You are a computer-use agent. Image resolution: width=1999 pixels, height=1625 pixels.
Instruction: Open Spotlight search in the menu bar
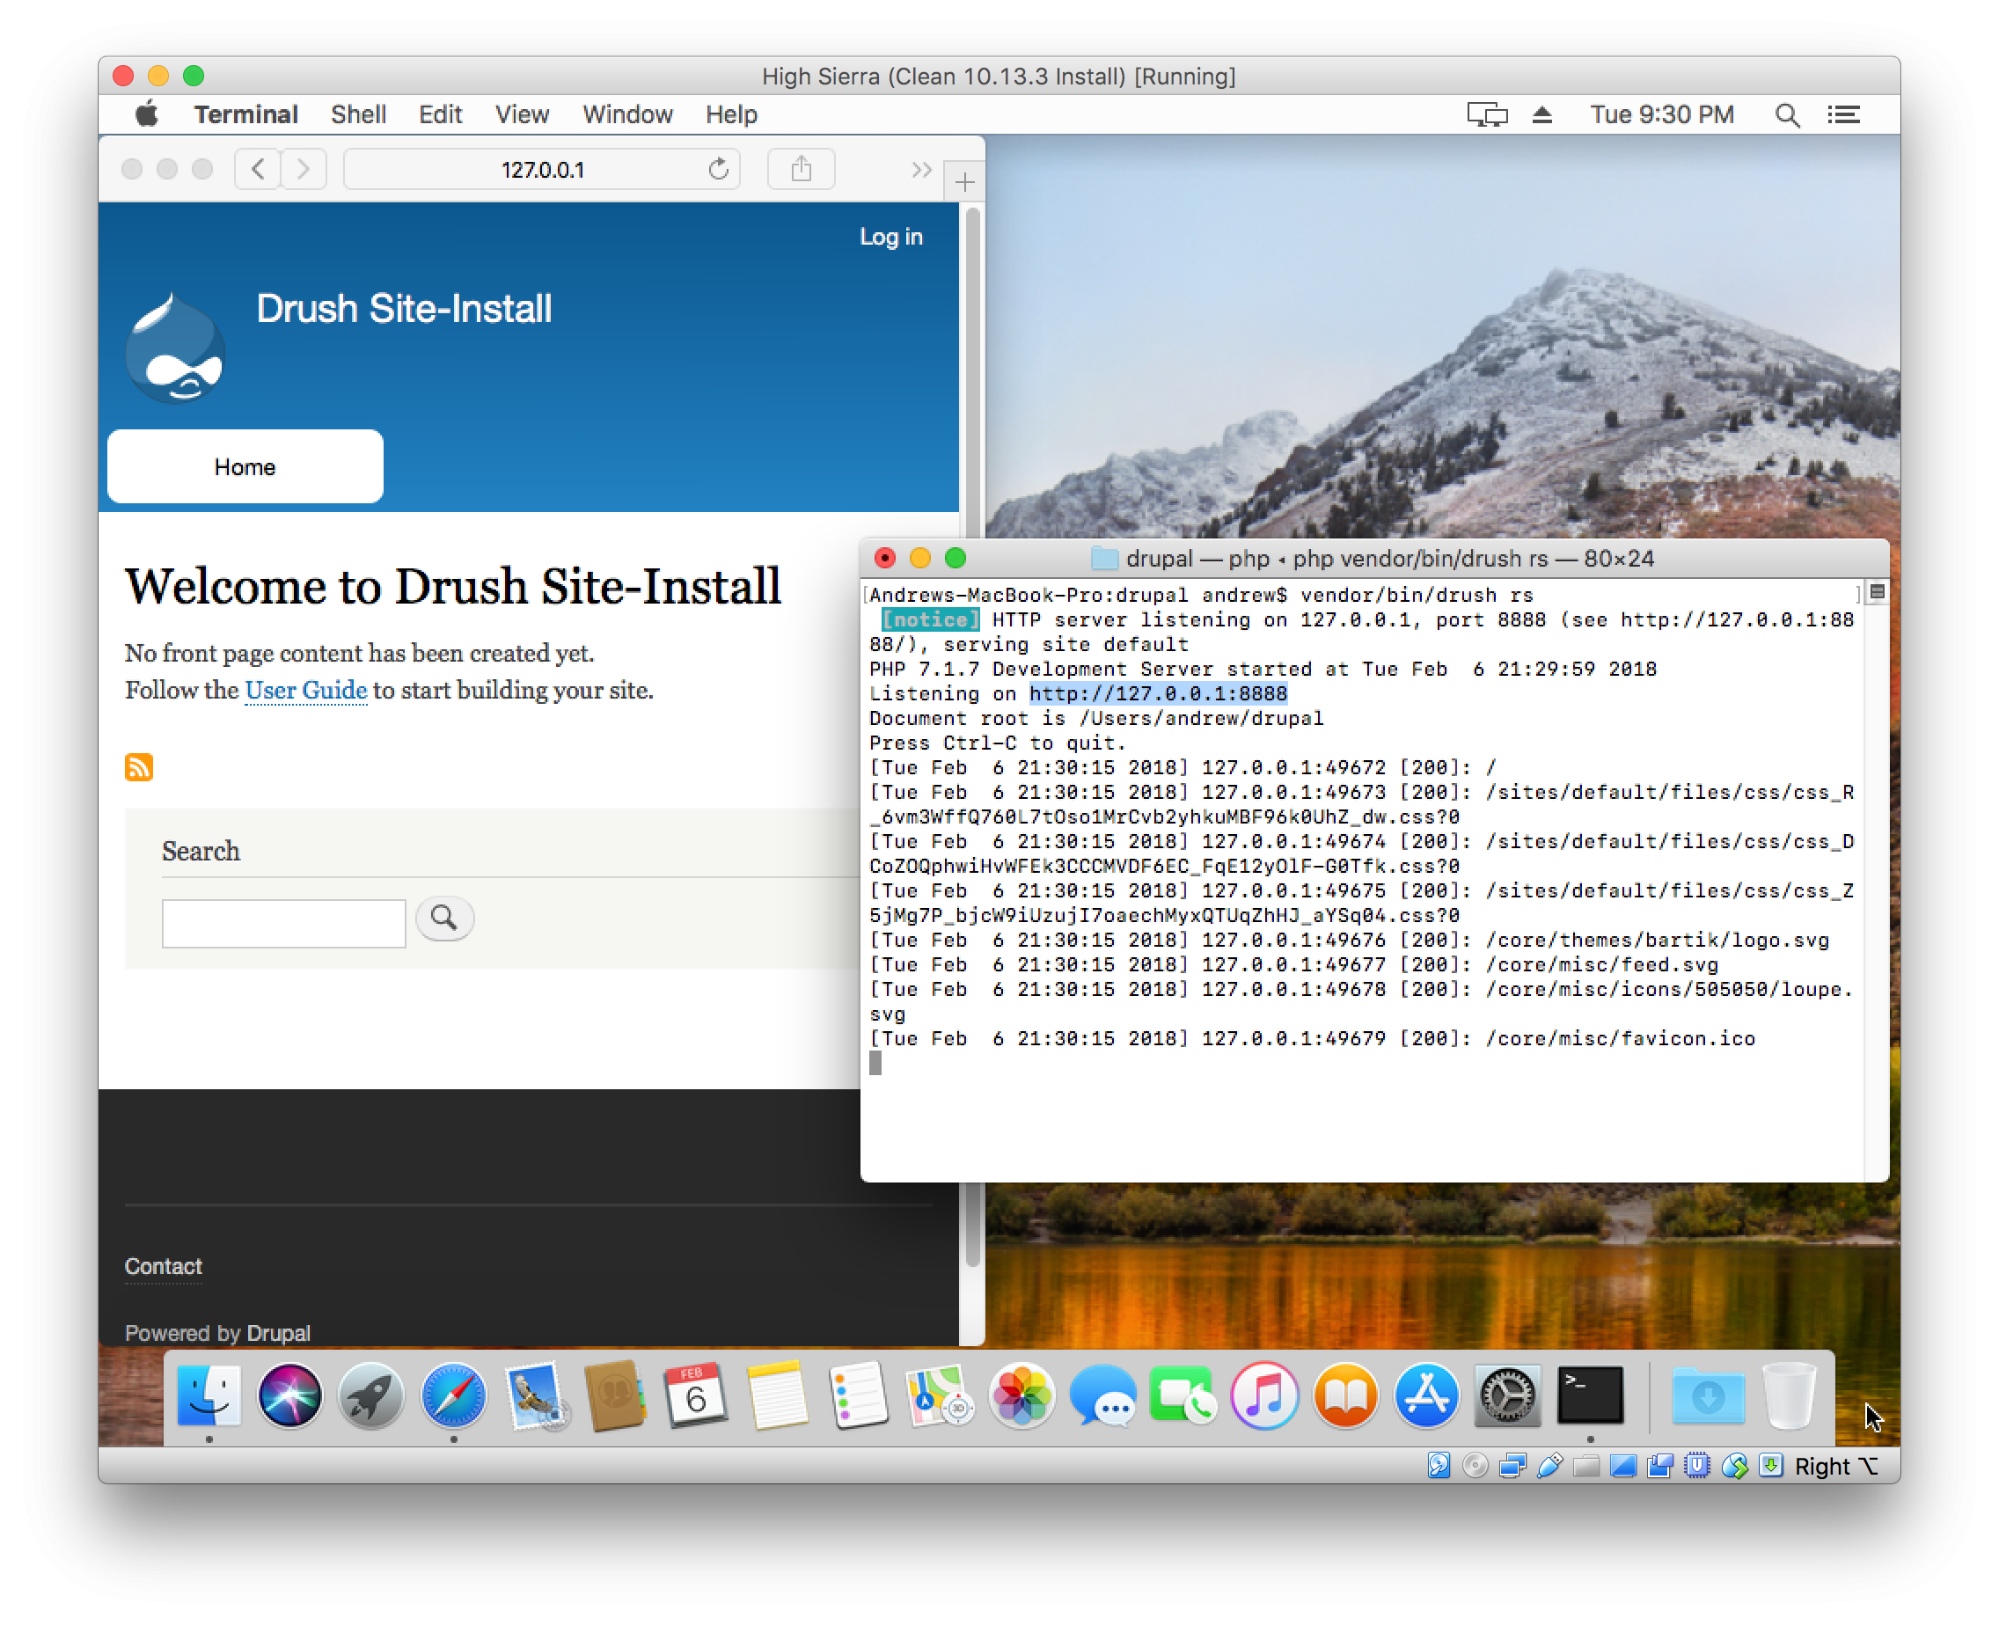[1787, 114]
